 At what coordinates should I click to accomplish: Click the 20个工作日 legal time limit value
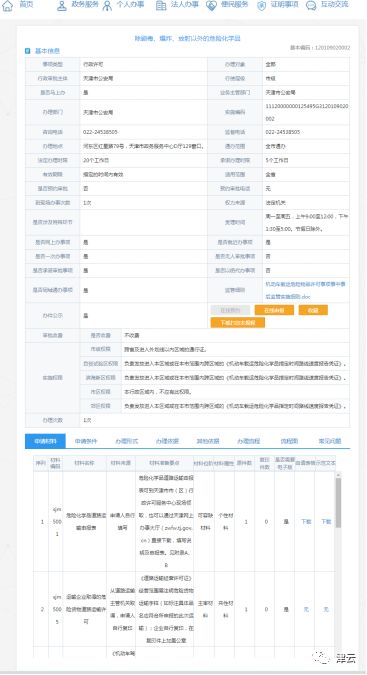tap(96, 160)
